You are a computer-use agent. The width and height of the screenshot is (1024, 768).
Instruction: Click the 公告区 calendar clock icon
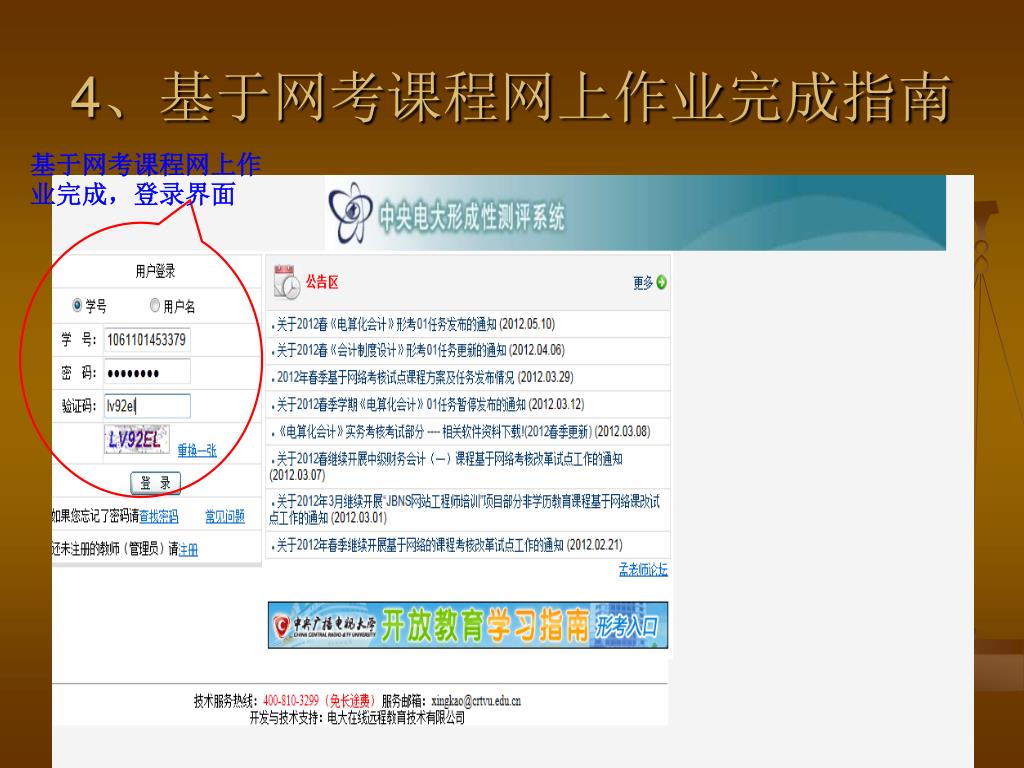click(287, 282)
